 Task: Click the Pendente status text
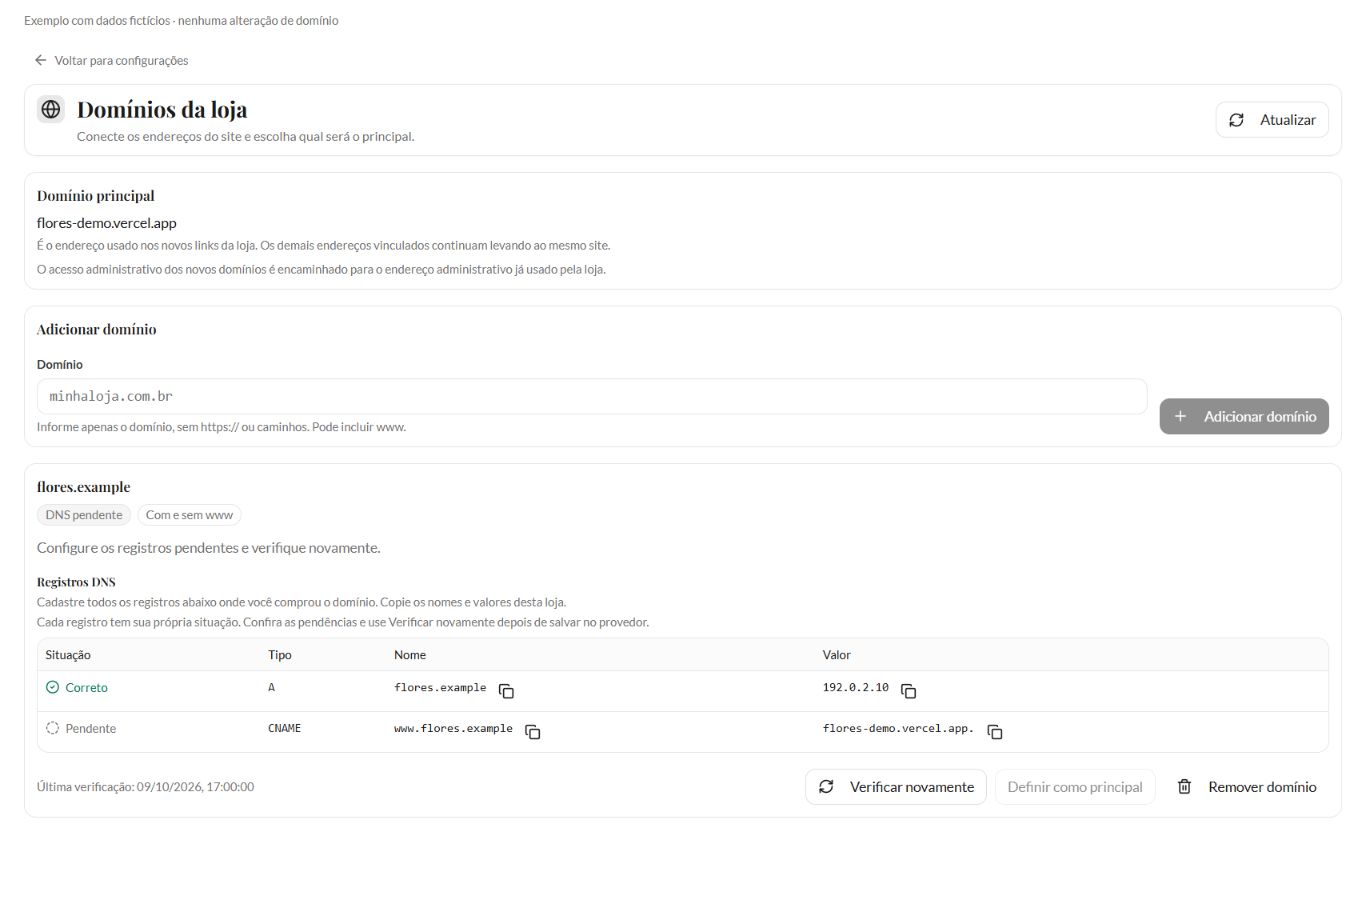point(91,729)
